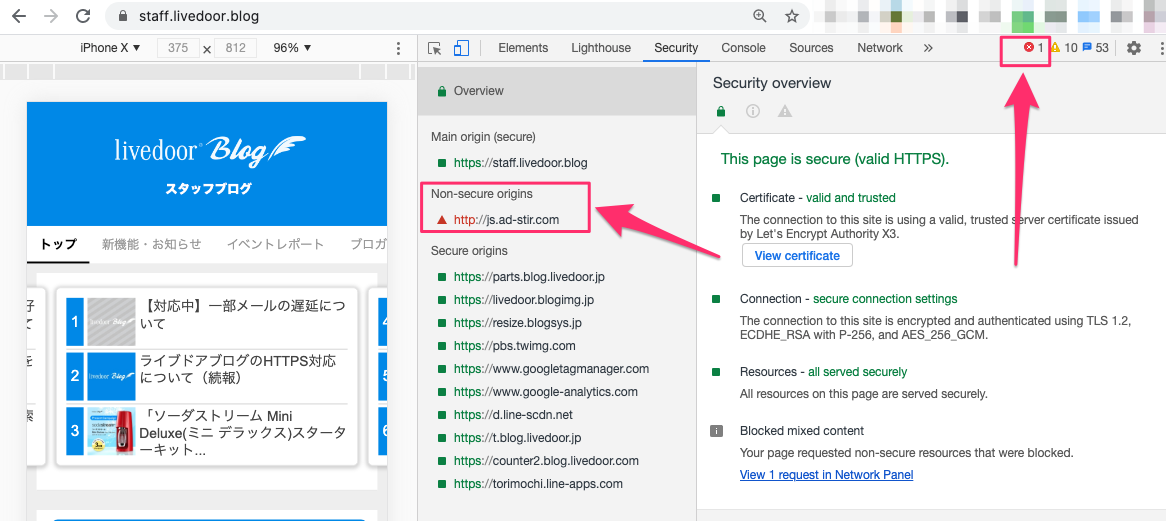Open article ライブドアブログのHTTPS対応について(続報)

238,369
